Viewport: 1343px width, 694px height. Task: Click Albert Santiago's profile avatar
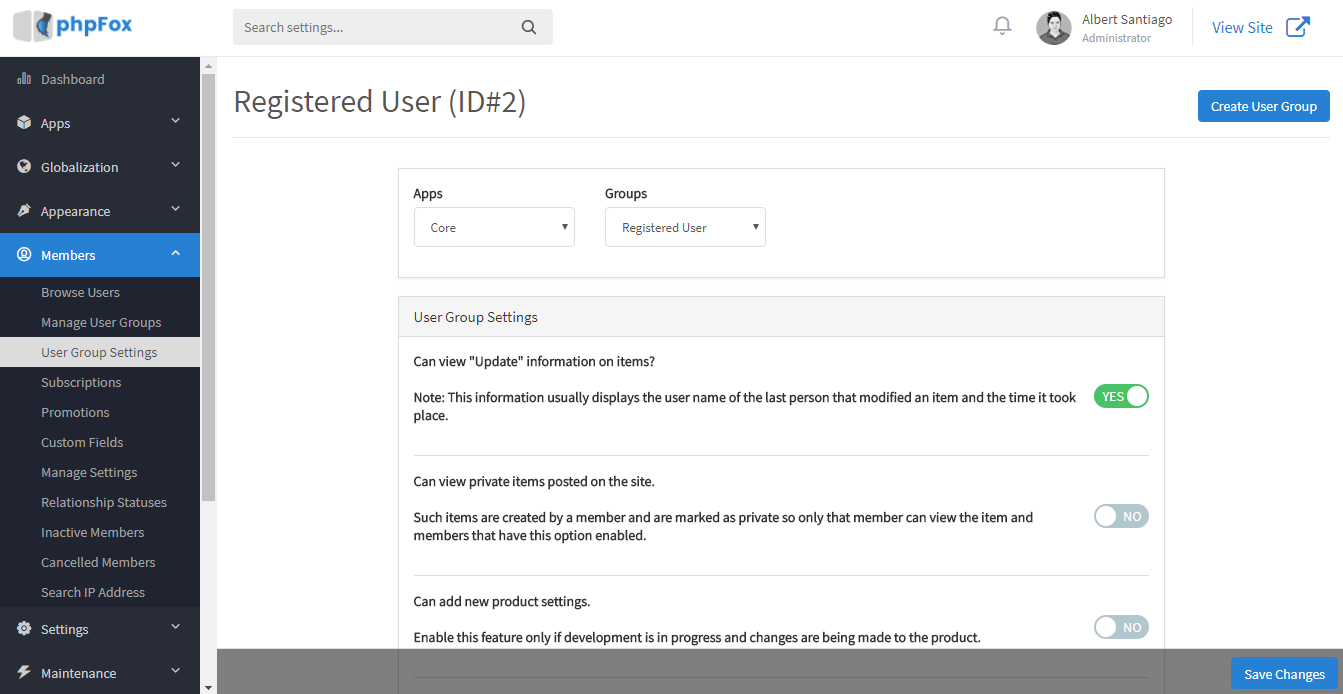tap(1053, 28)
